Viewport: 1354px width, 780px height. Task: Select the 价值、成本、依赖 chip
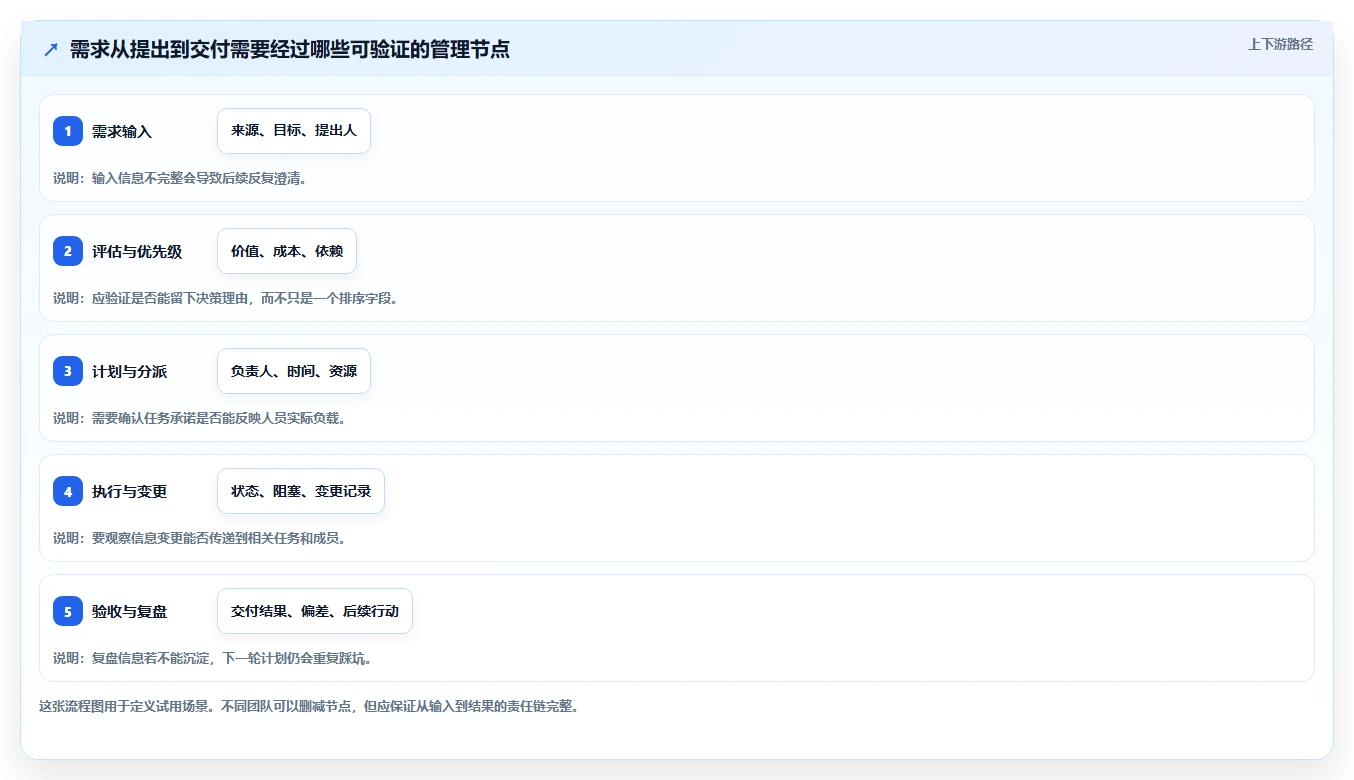pyautogui.click(x=287, y=251)
